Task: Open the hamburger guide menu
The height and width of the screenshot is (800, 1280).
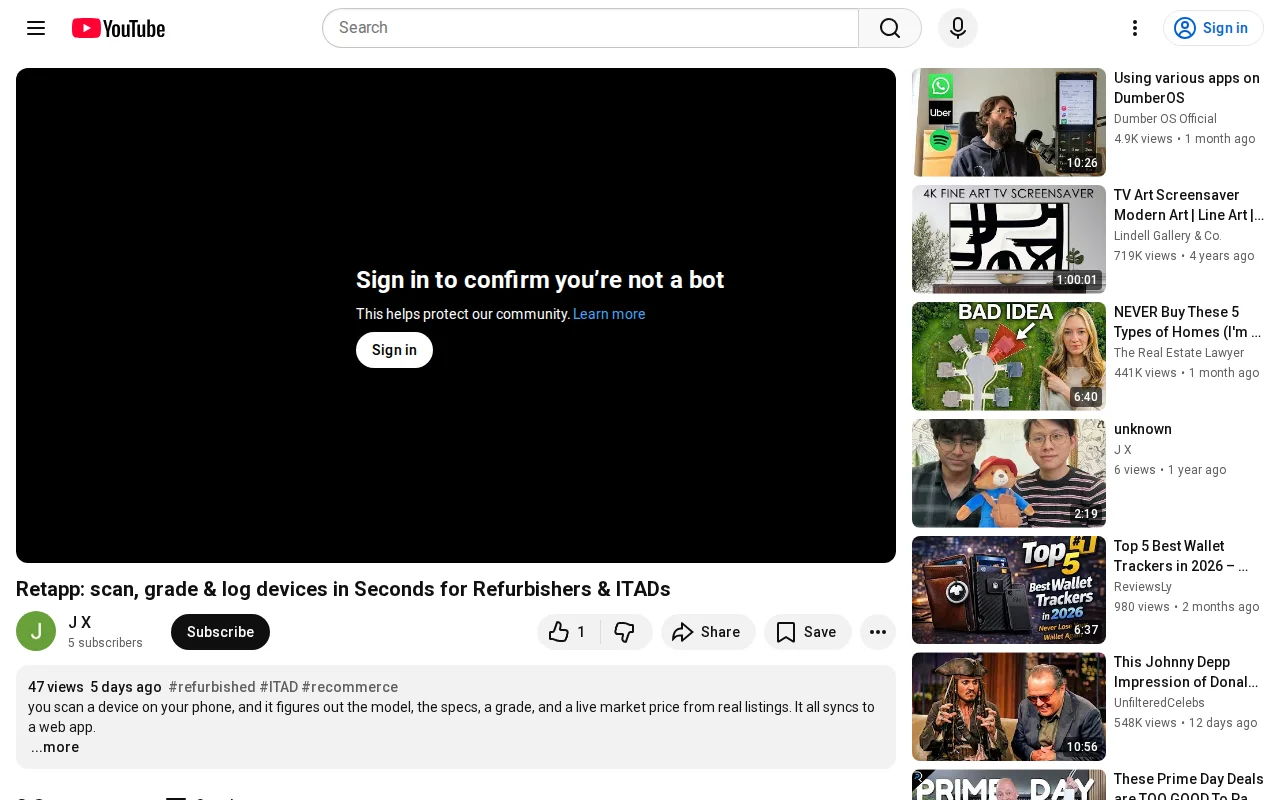Action: pyautogui.click(x=36, y=28)
